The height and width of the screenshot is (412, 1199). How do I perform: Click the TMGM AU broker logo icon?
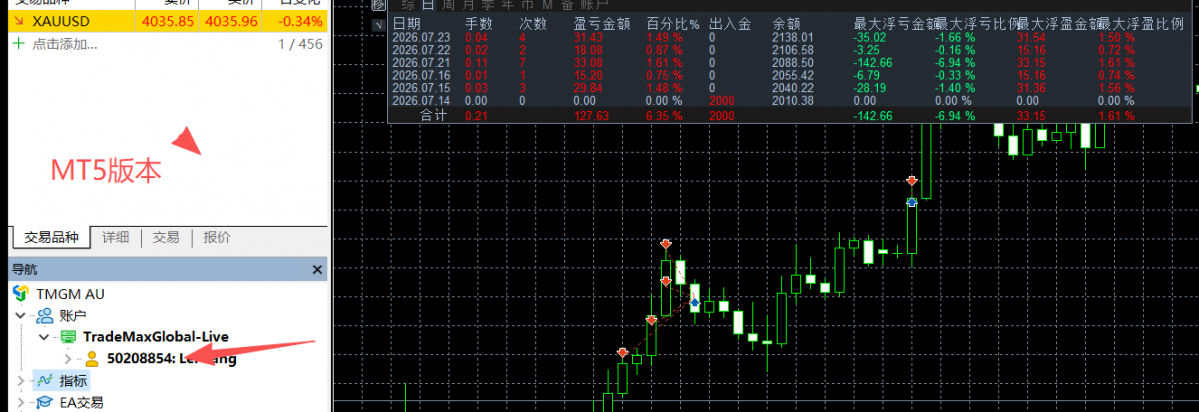point(21,294)
